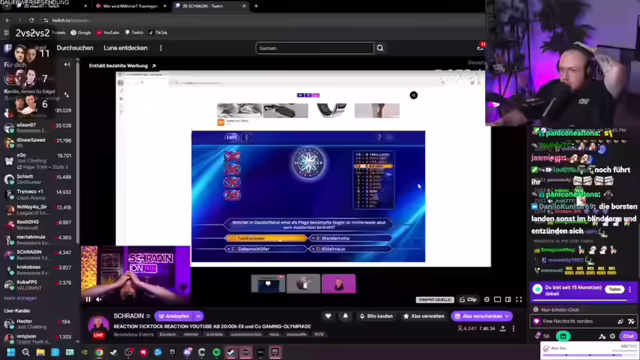Open Spotify from the Windows taskbar
The height and width of the screenshot is (360, 640).
[x=216, y=352]
